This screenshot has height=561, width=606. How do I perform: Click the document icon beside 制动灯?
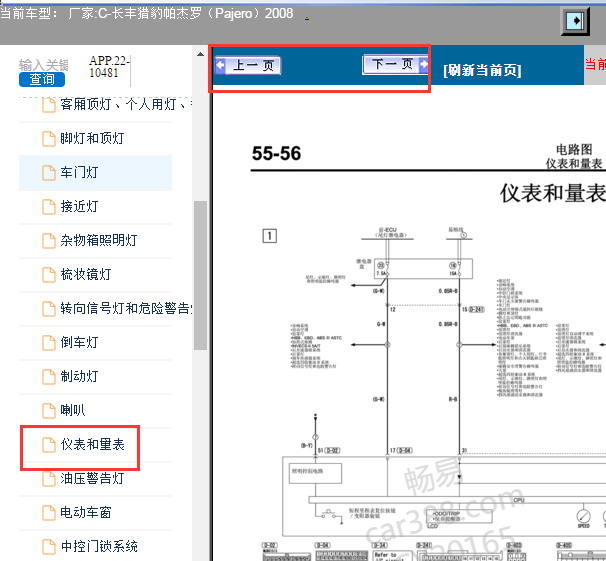49,377
